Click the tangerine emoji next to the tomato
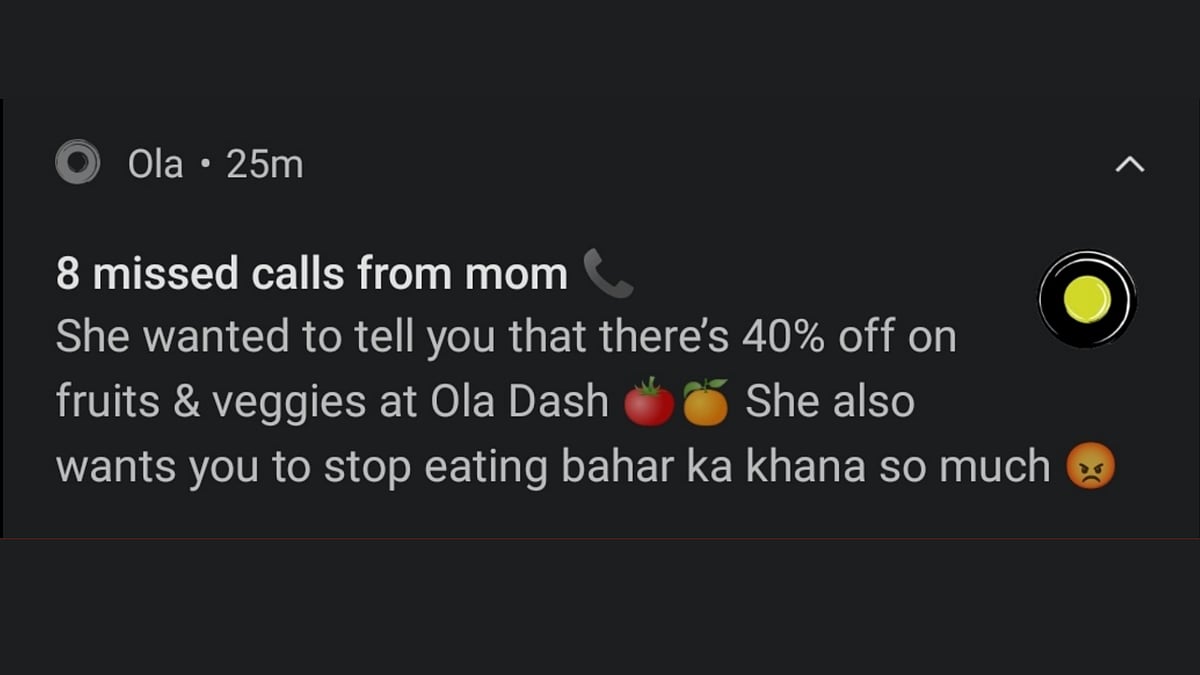The image size is (1200, 675). tap(707, 398)
